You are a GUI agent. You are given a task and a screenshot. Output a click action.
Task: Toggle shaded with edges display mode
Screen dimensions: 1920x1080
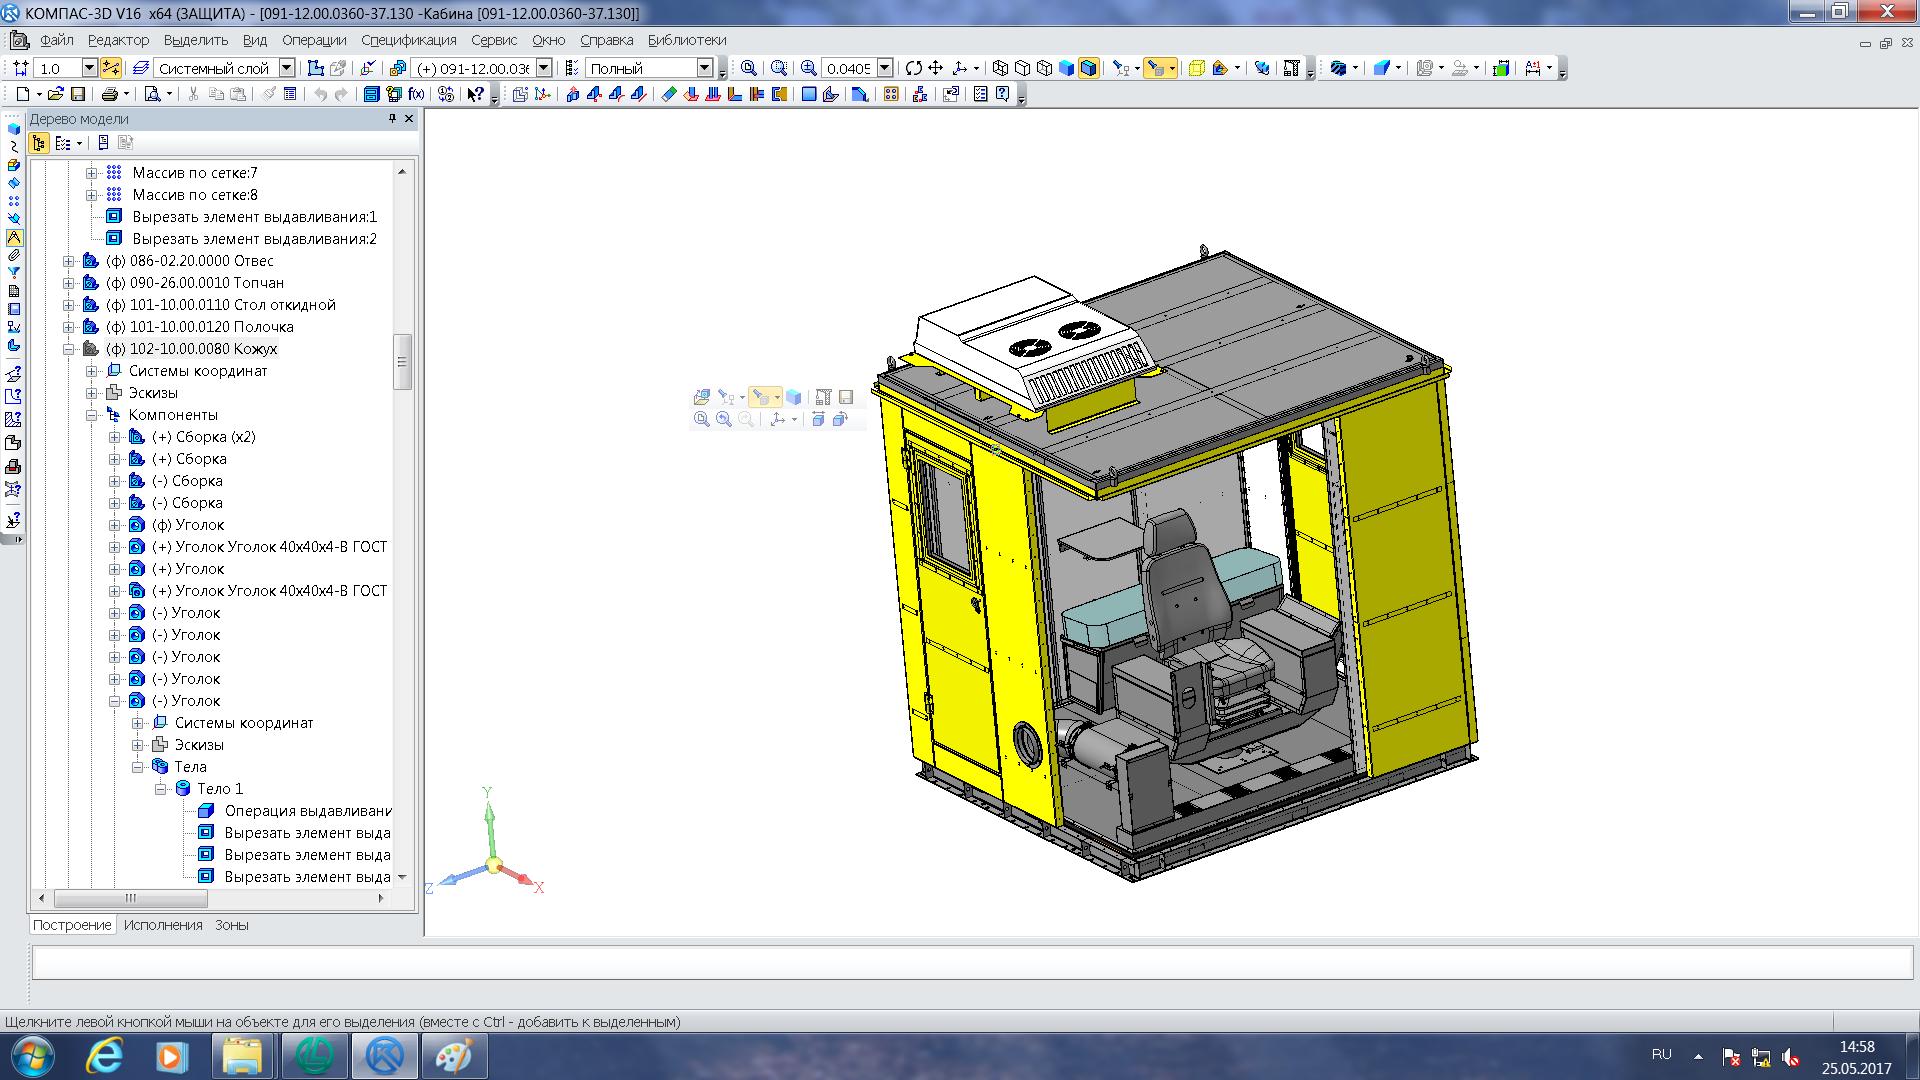click(x=1088, y=68)
